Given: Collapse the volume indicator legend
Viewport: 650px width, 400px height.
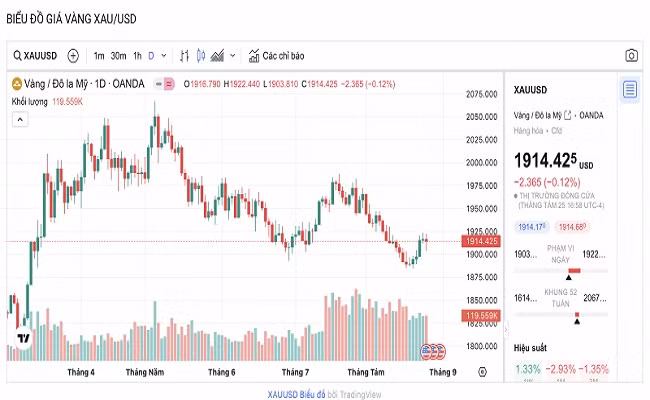Looking at the screenshot, I should pos(18,118).
